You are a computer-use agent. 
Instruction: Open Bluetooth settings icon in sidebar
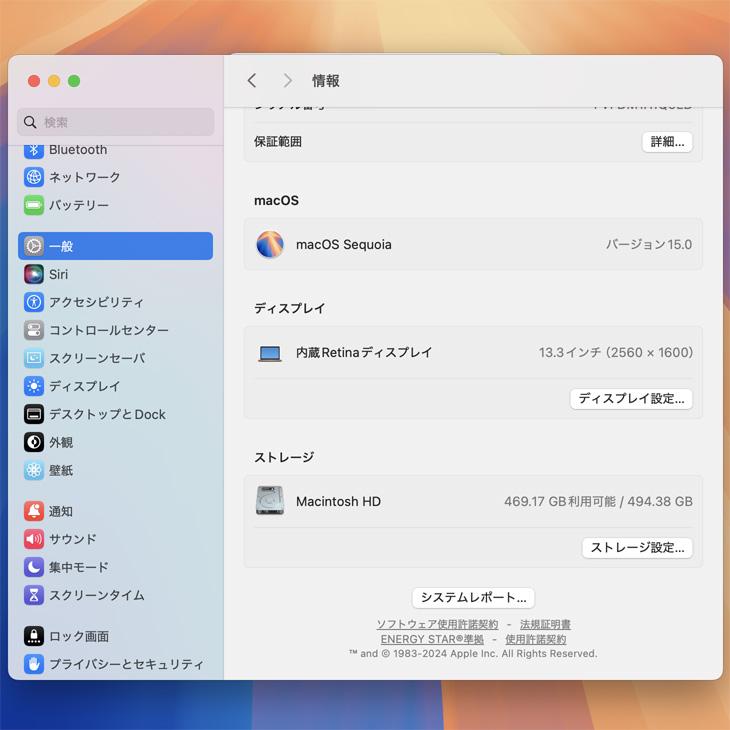pos(34,150)
